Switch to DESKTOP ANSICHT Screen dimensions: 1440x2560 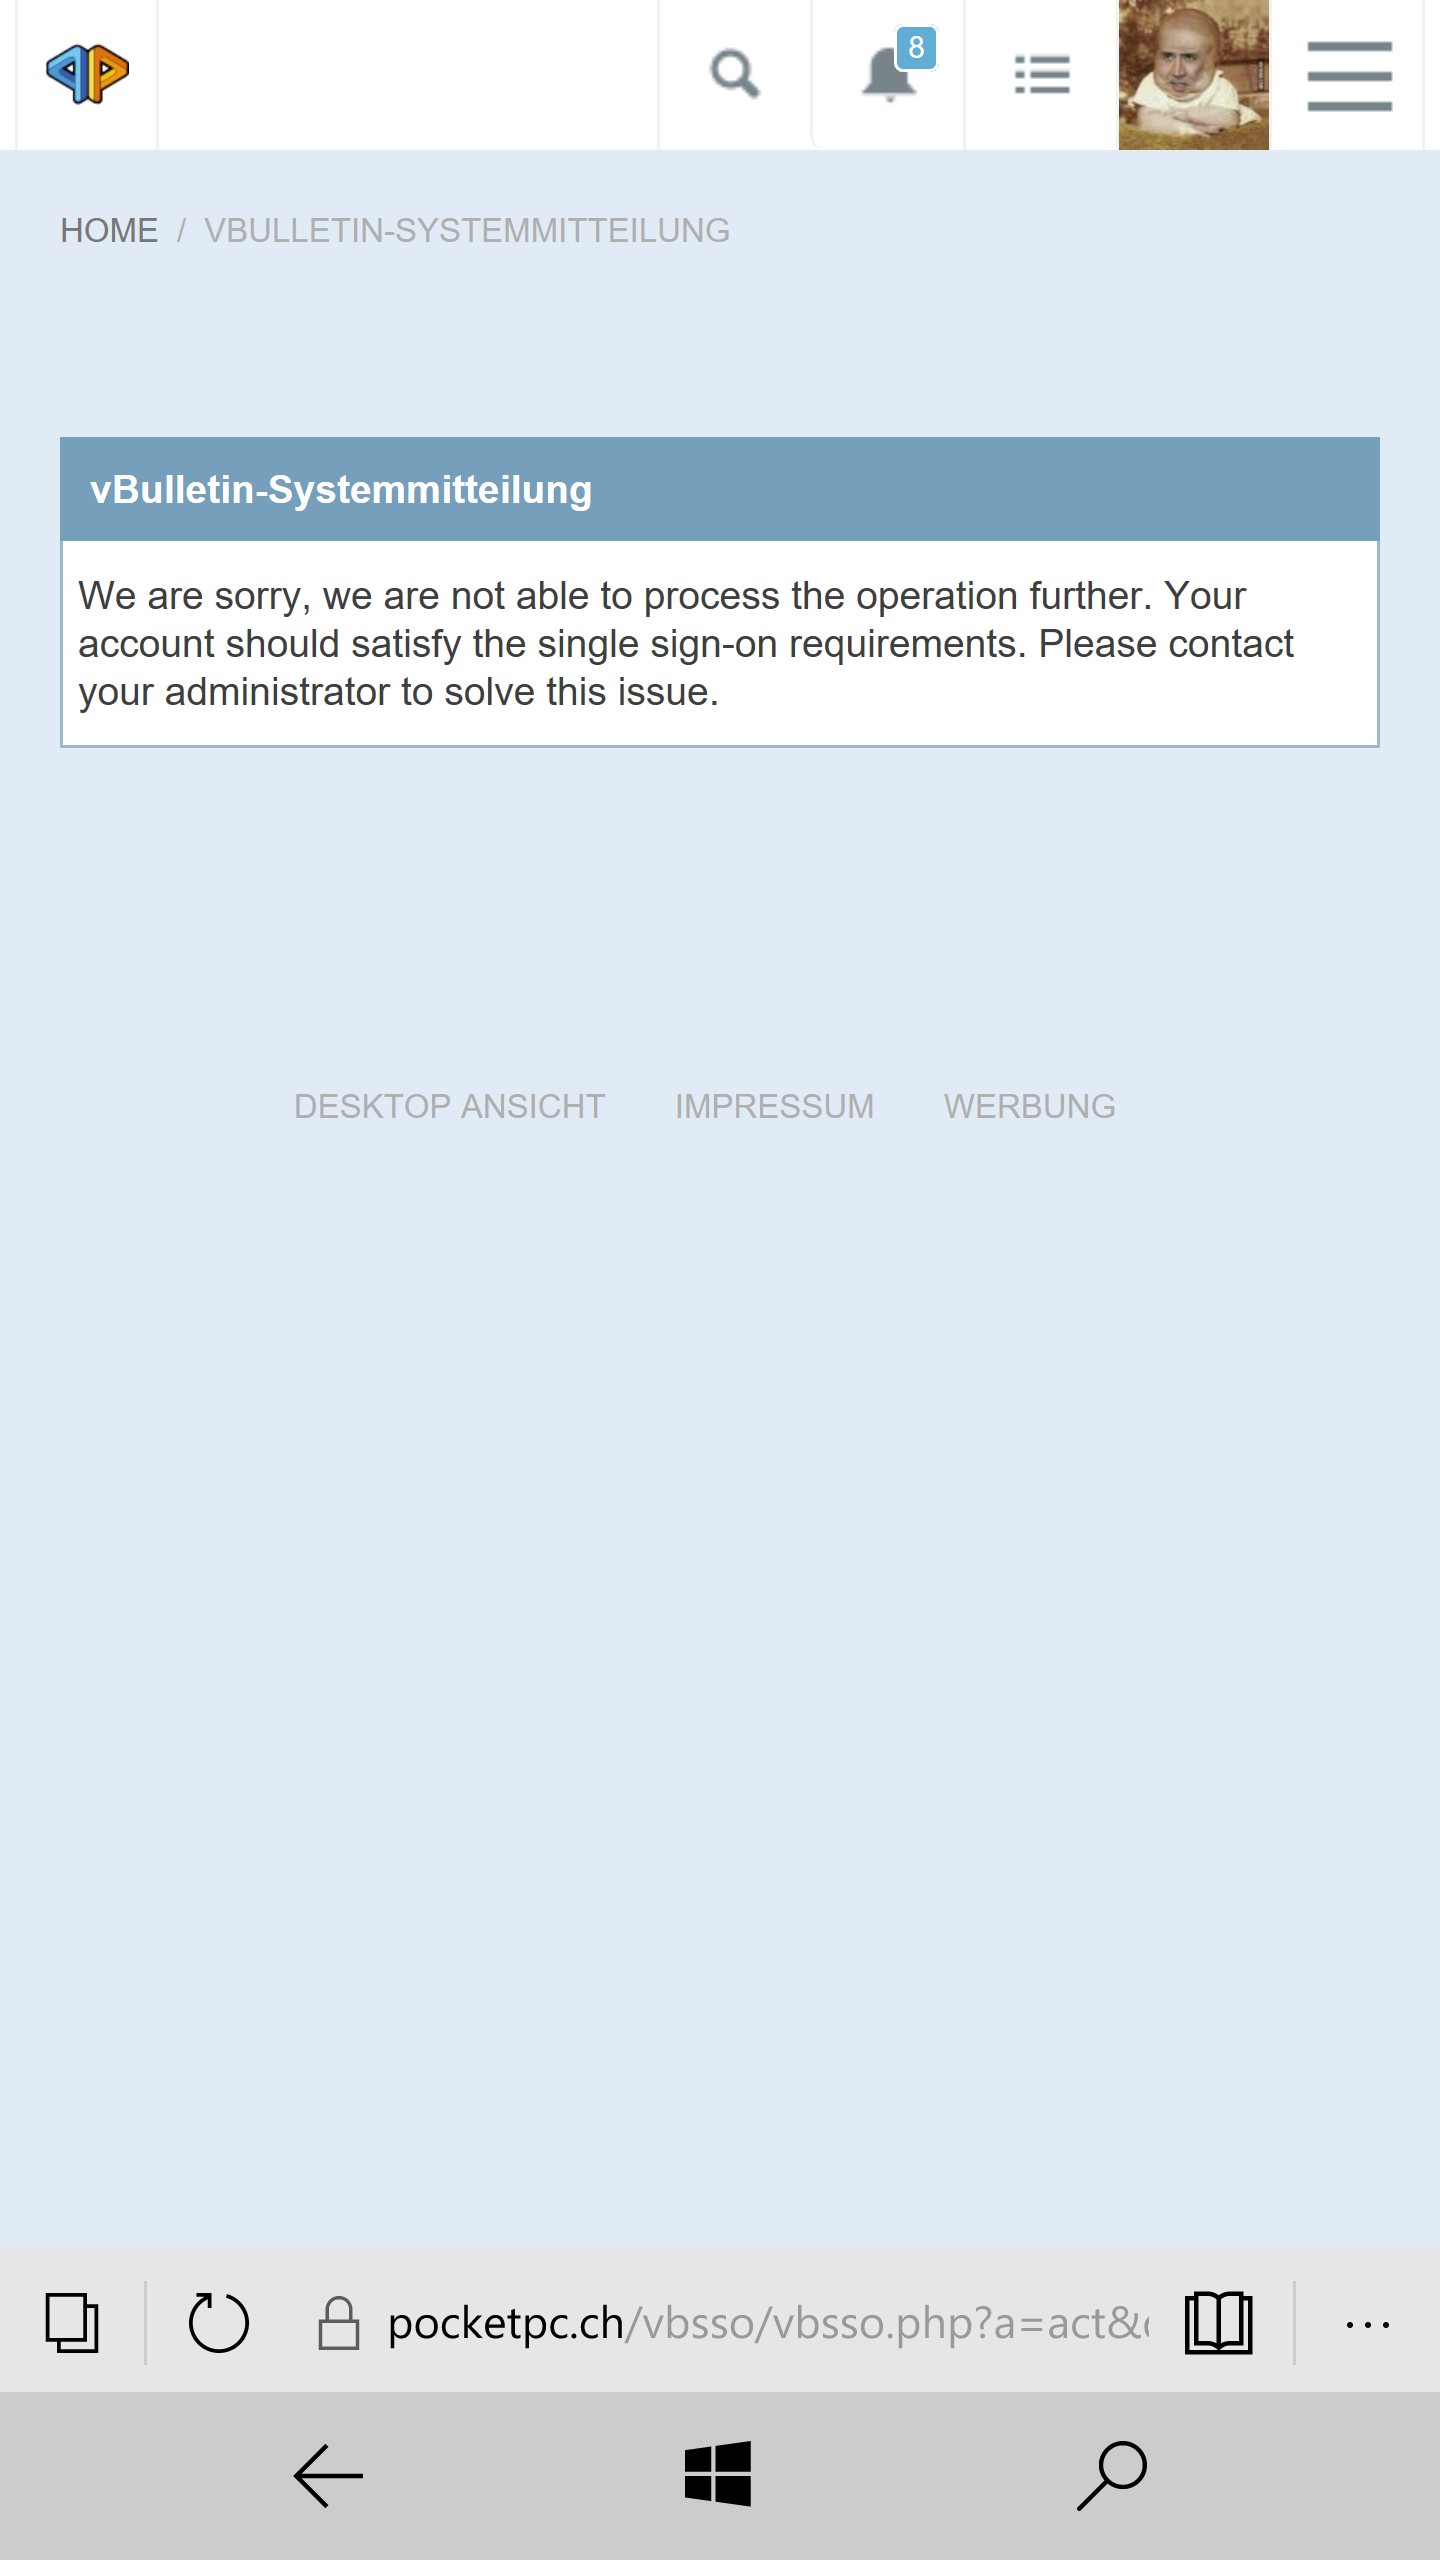pos(449,1107)
